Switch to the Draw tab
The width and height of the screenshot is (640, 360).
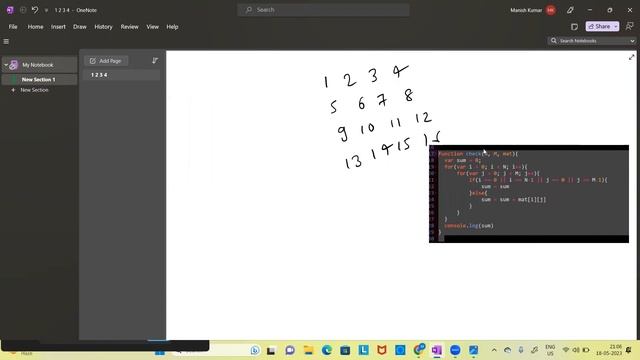tap(80, 27)
